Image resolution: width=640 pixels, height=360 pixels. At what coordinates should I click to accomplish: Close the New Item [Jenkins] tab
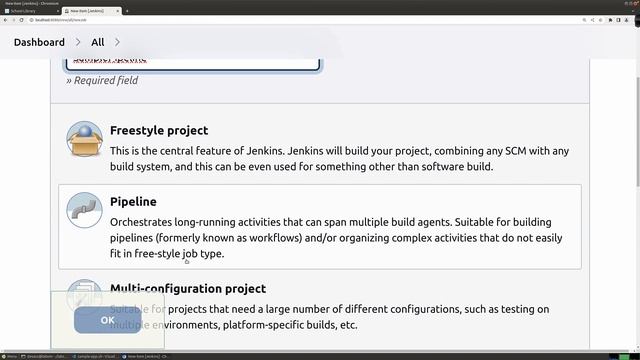coord(118,11)
